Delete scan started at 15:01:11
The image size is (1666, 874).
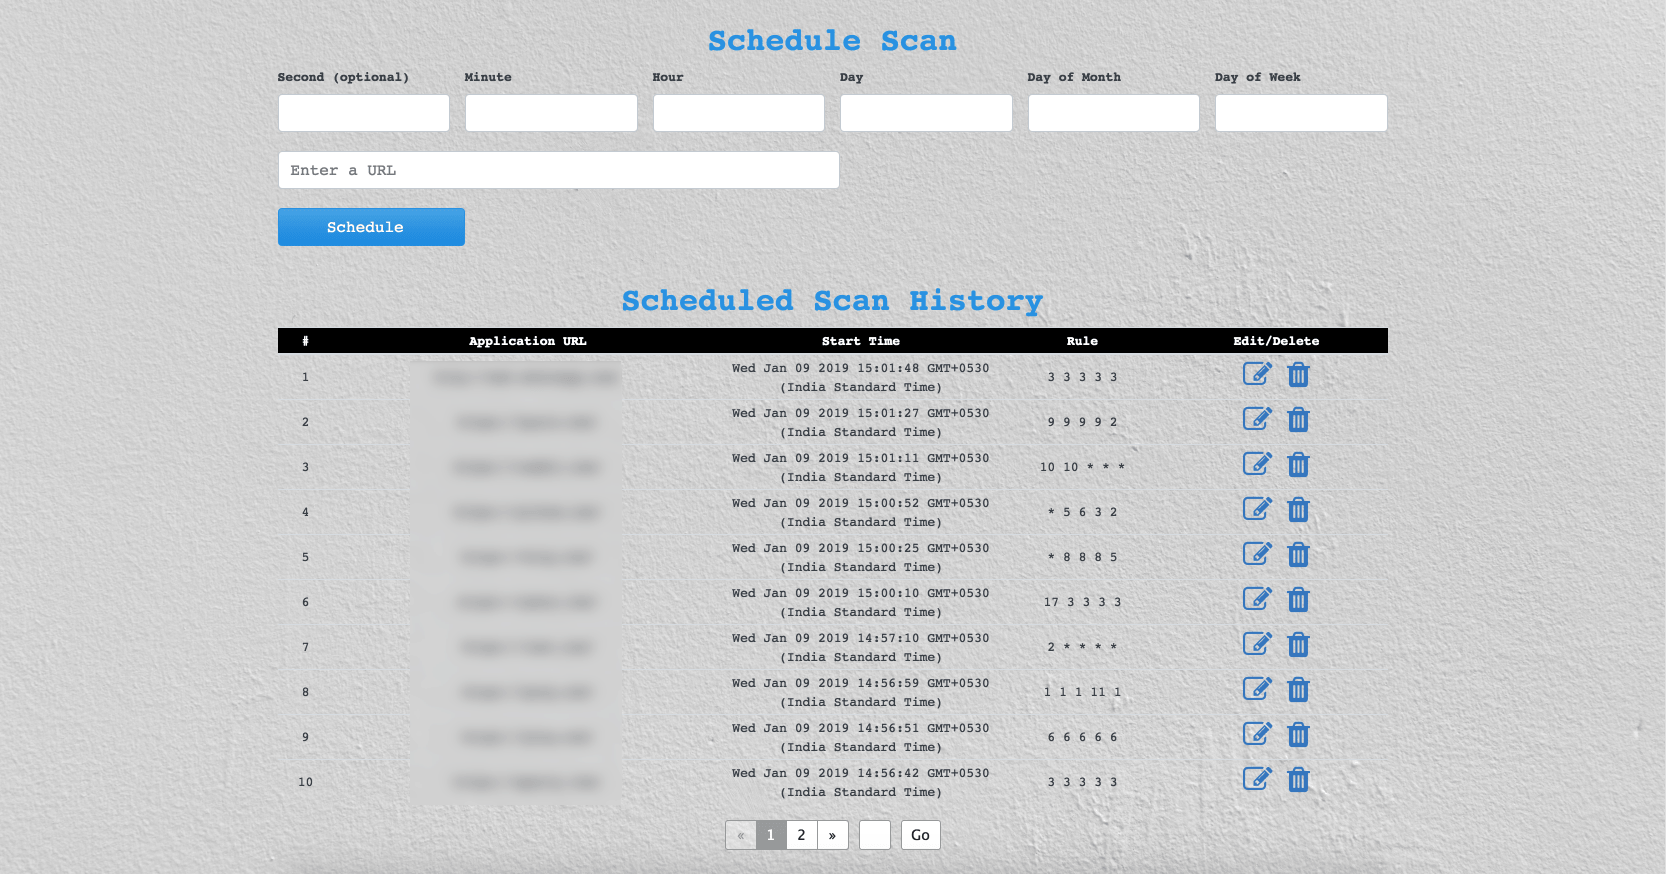1298,465
